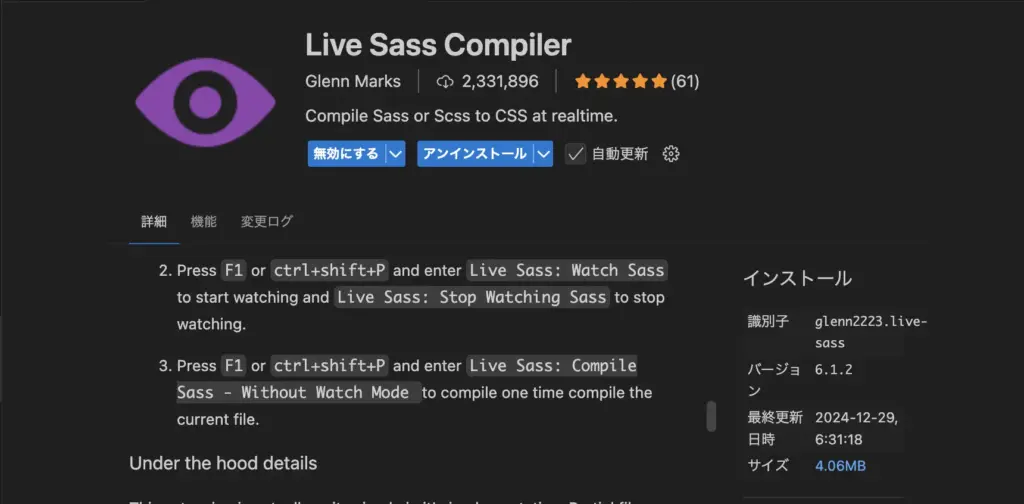1024x504 pixels.
Task: Click the README vertical scrollbar thumb
Action: (711, 416)
